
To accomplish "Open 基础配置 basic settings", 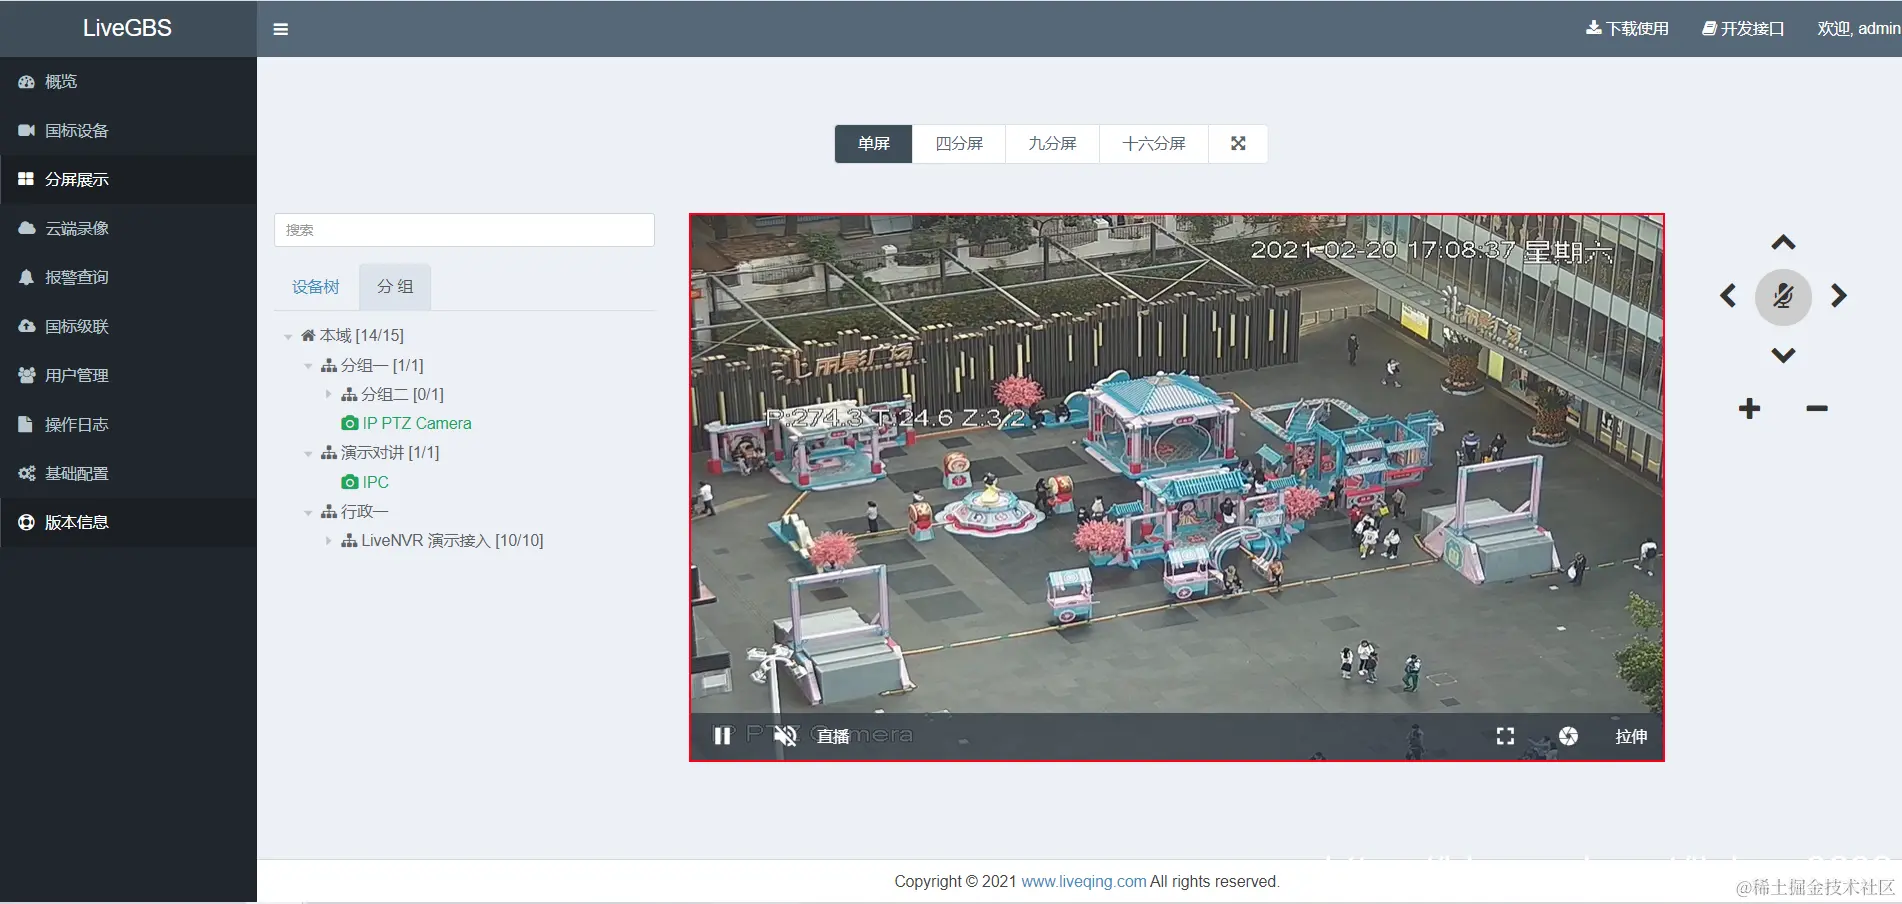I will click(128, 474).
